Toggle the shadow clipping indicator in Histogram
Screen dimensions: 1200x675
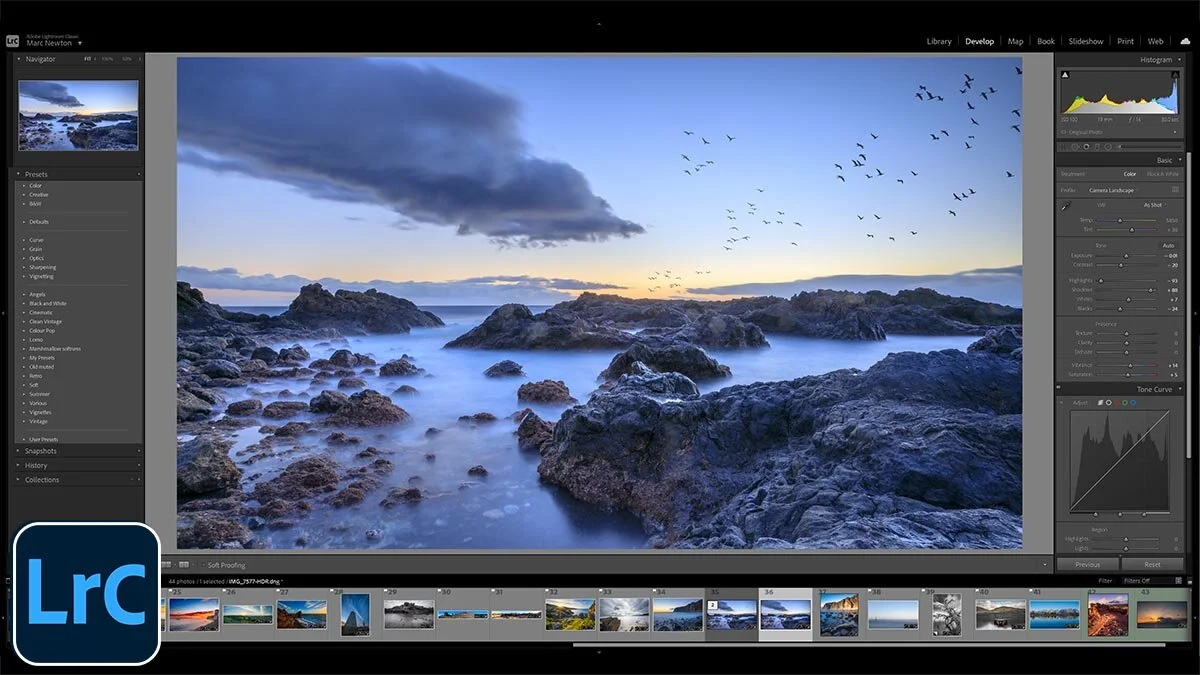[x=1066, y=74]
